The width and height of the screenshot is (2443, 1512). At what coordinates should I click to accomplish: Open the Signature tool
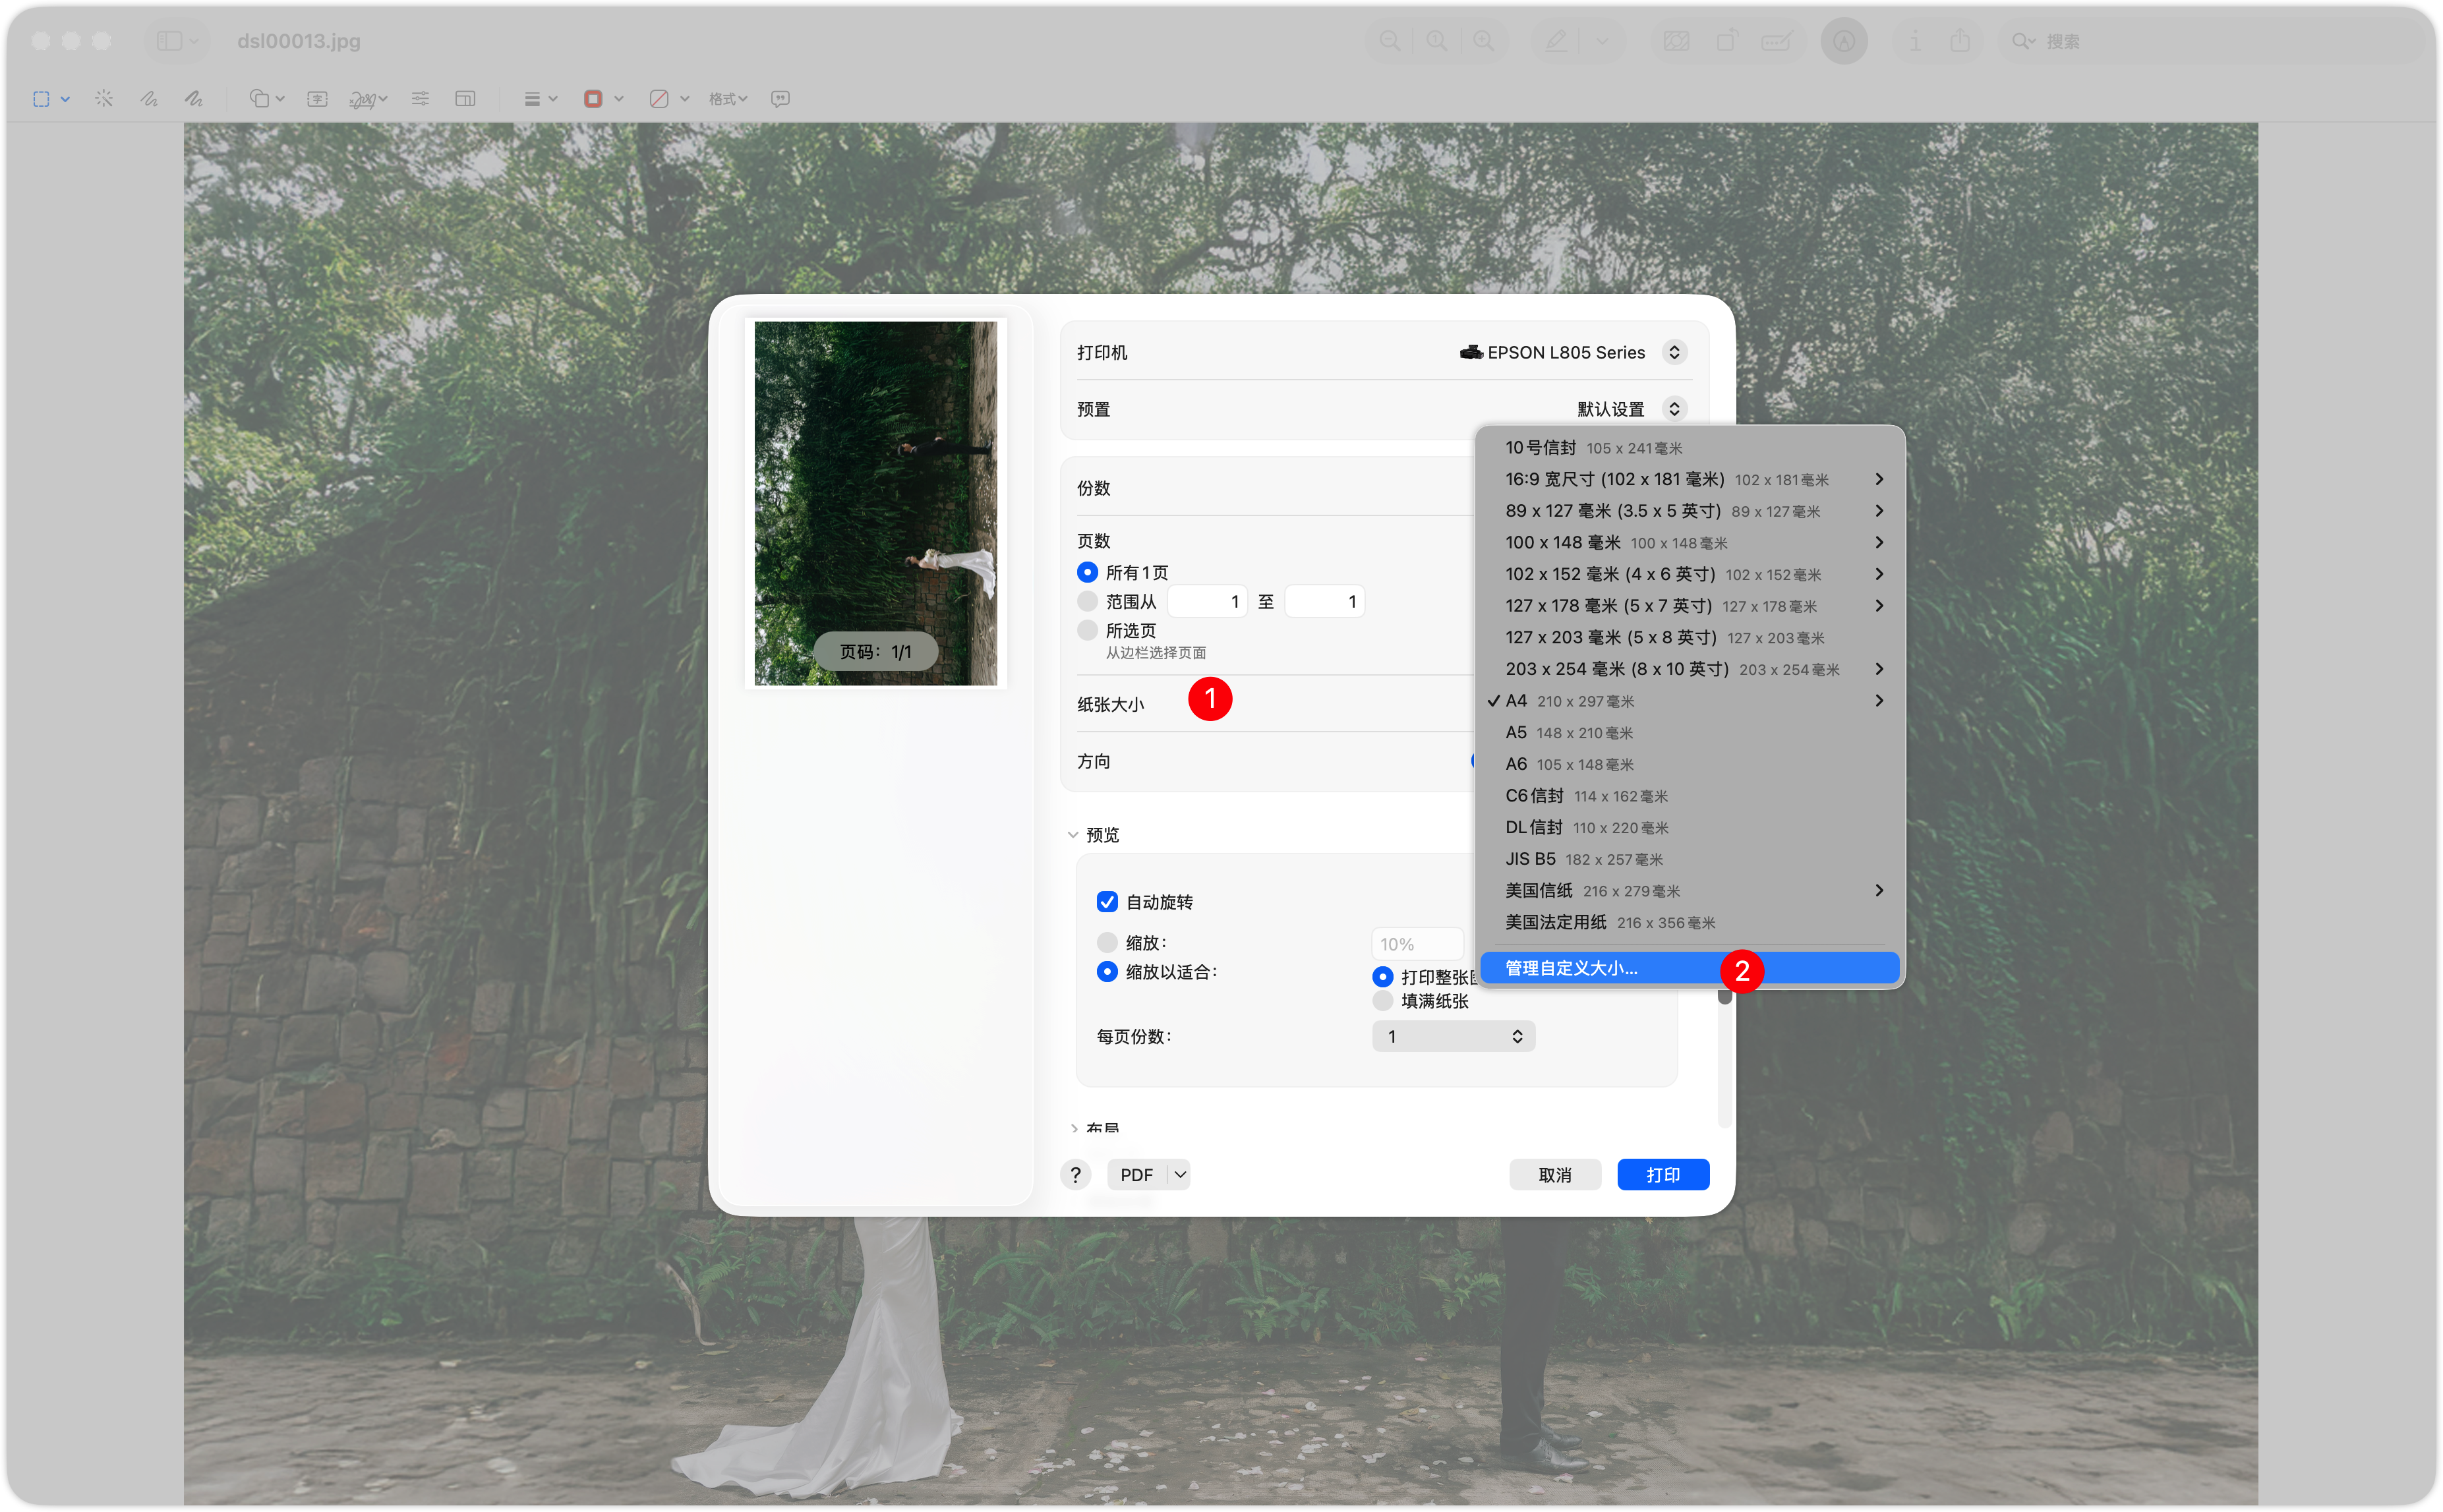click(367, 99)
